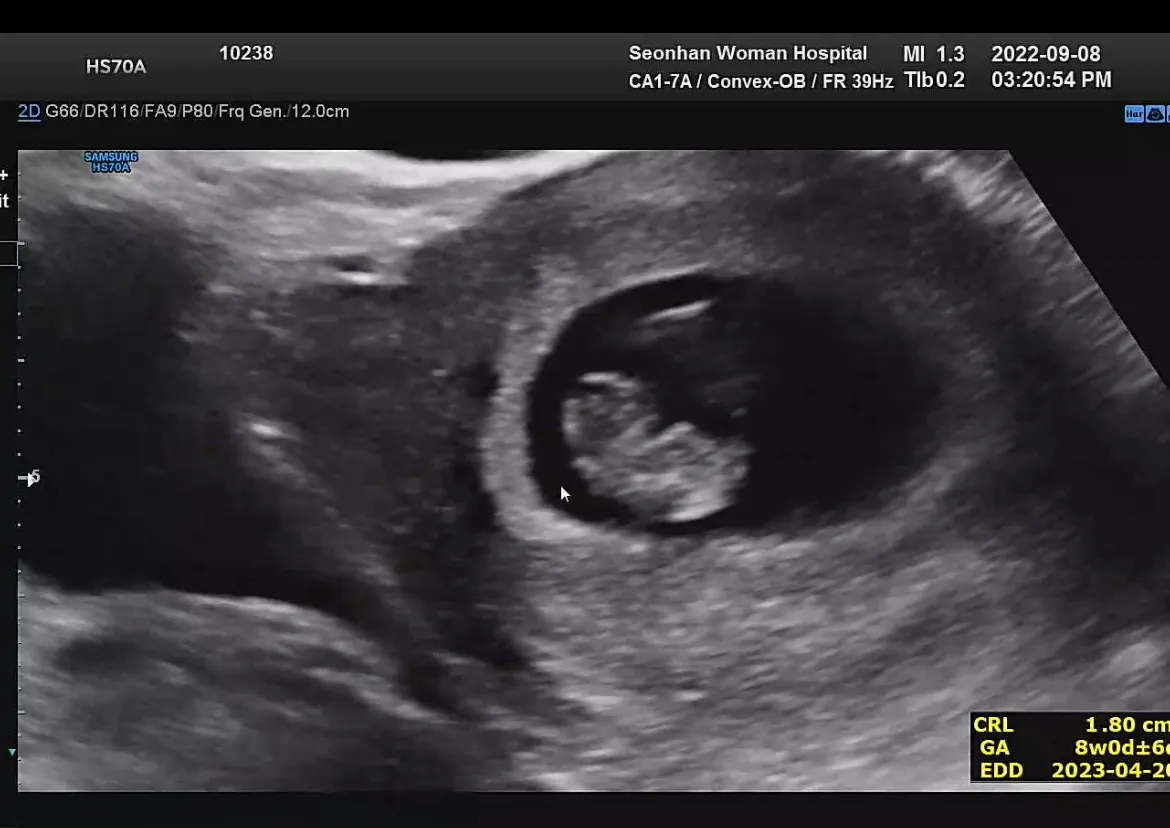
Task: Click the CRL 1.80 cm measurement value
Action: (x=1126, y=724)
